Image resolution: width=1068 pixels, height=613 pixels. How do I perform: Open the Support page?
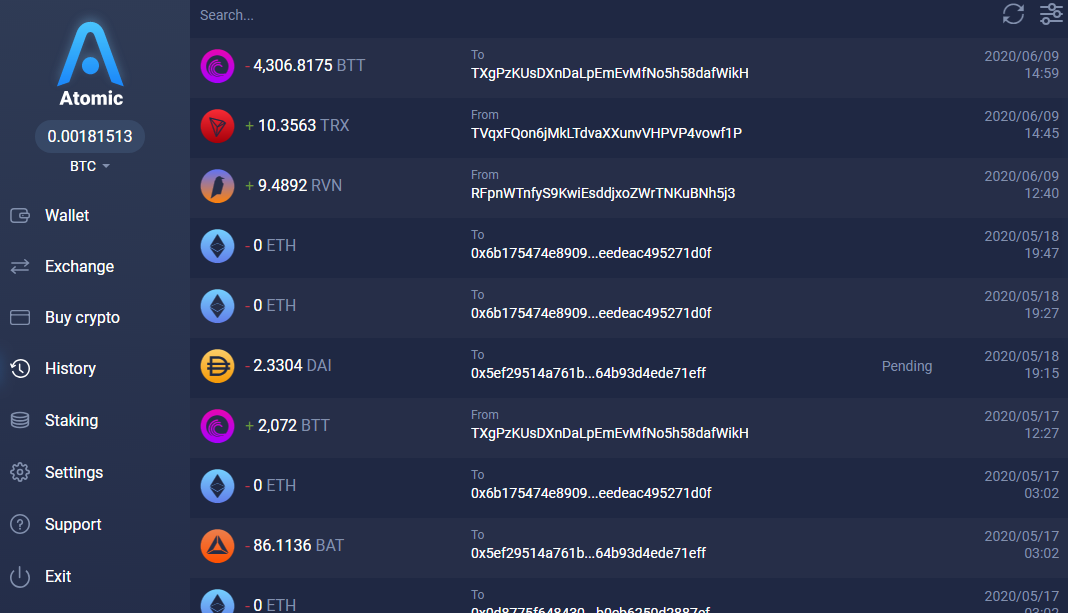tap(73, 524)
